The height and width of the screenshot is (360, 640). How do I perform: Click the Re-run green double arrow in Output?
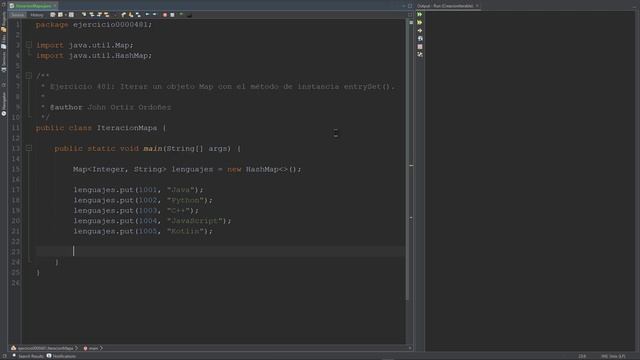pyautogui.click(x=420, y=14)
